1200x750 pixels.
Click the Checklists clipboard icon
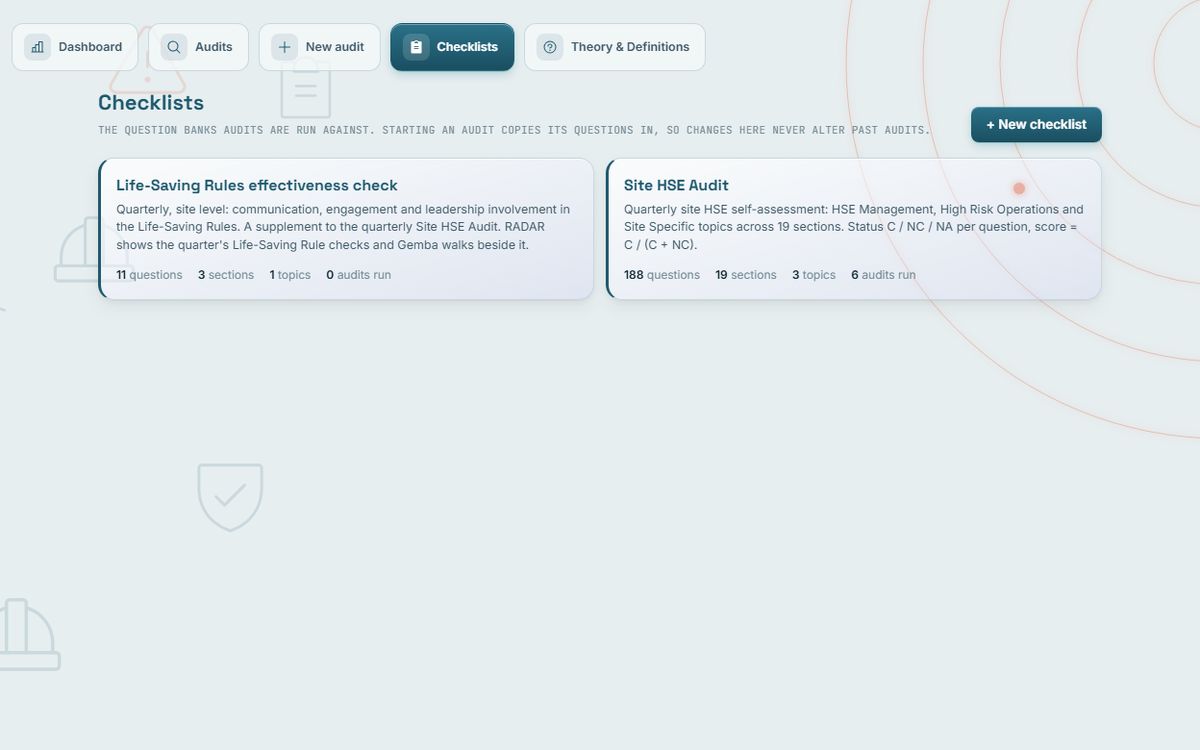[416, 47]
